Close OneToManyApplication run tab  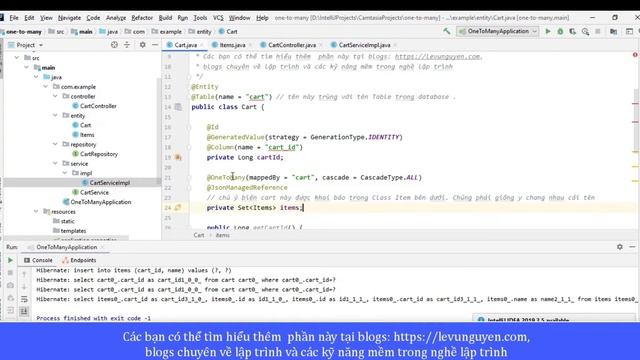click(x=102, y=247)
